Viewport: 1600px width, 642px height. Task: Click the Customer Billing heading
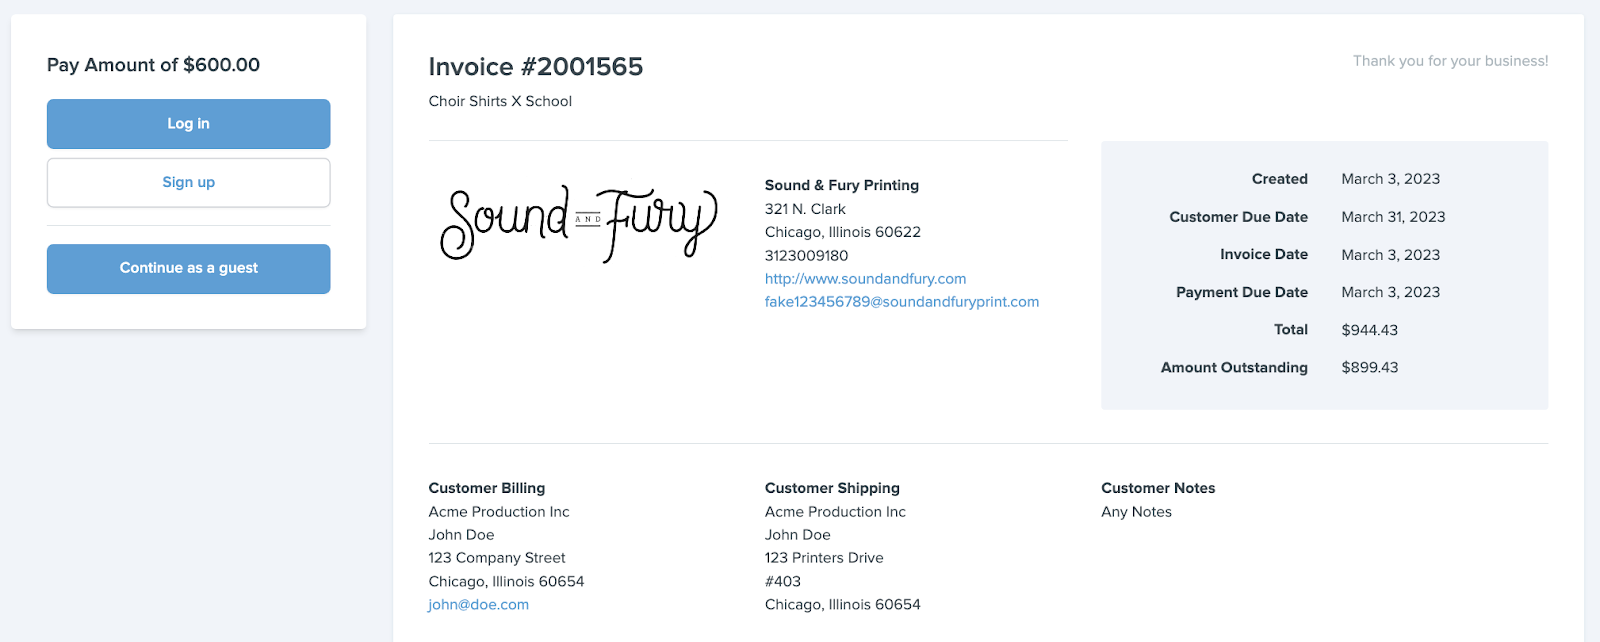486,488
